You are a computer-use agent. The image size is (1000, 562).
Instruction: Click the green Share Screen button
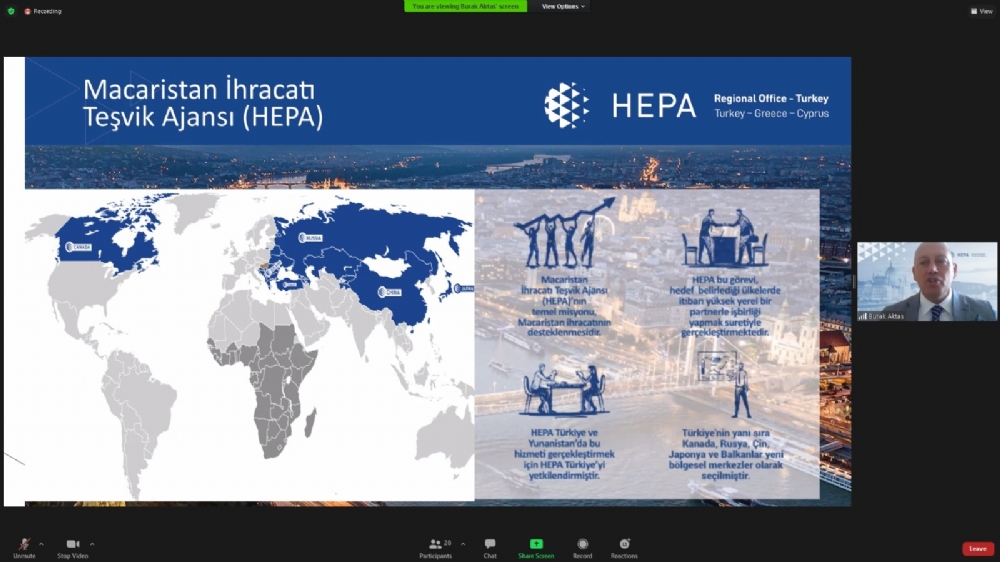tap(536, 547)
